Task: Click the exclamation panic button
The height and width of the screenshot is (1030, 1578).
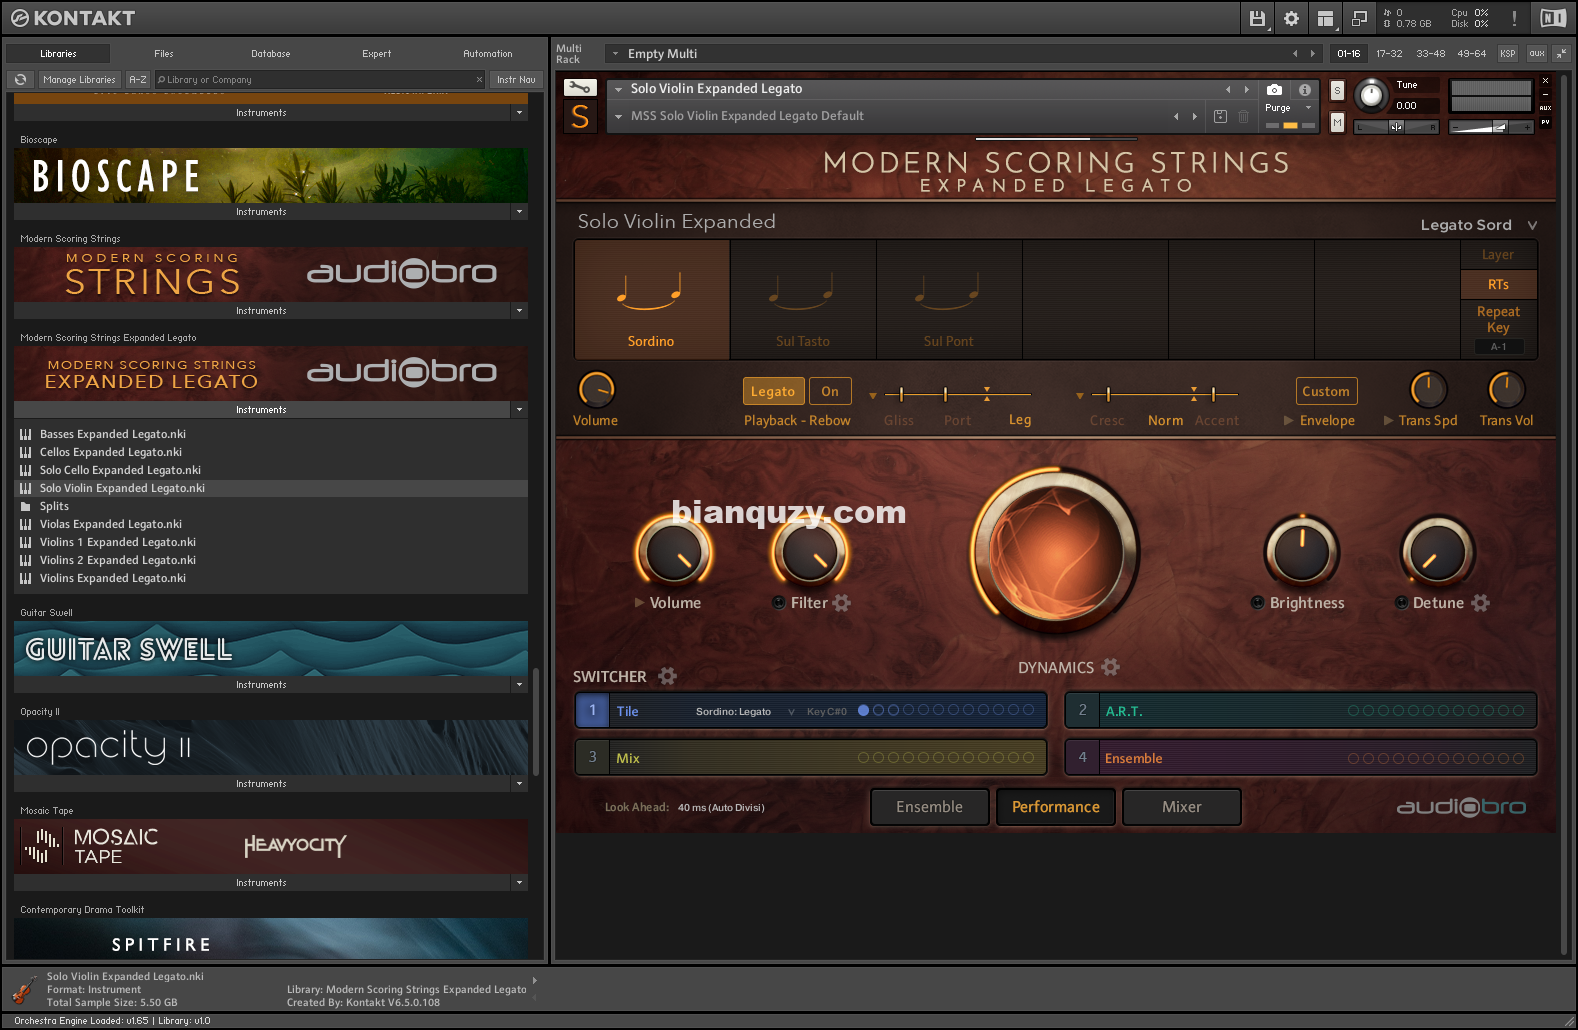Action: pos(1514,18)
